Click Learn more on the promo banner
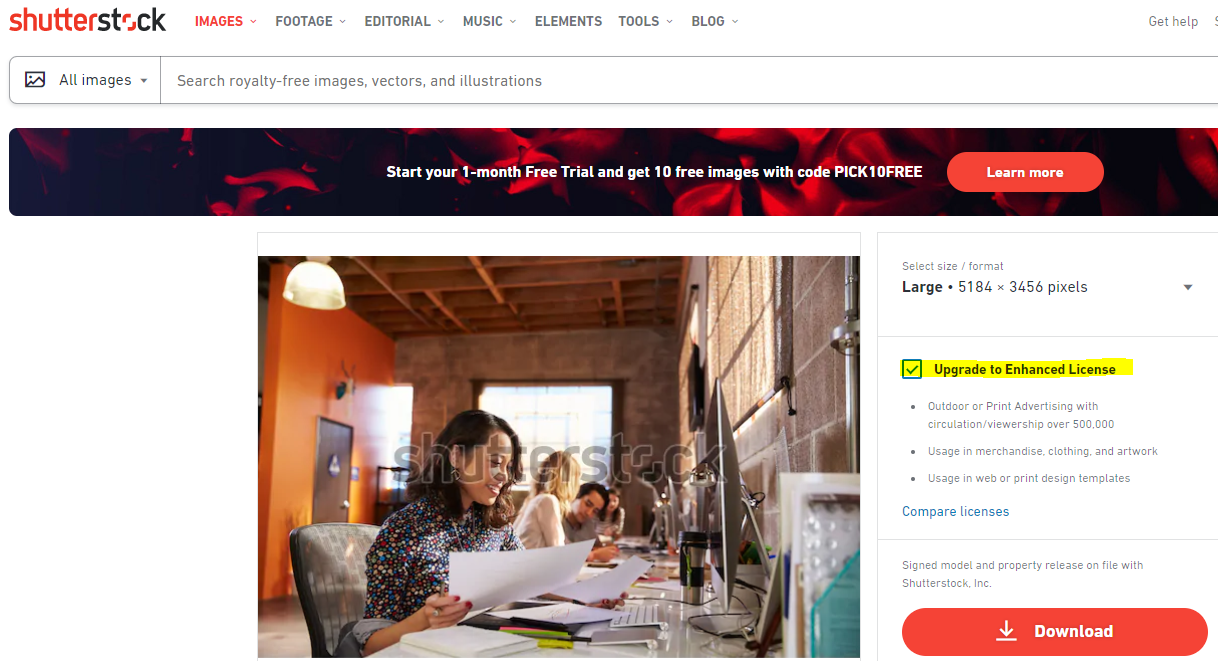The width and height of the screenshot is (1218, 661). pos(1025,172)
